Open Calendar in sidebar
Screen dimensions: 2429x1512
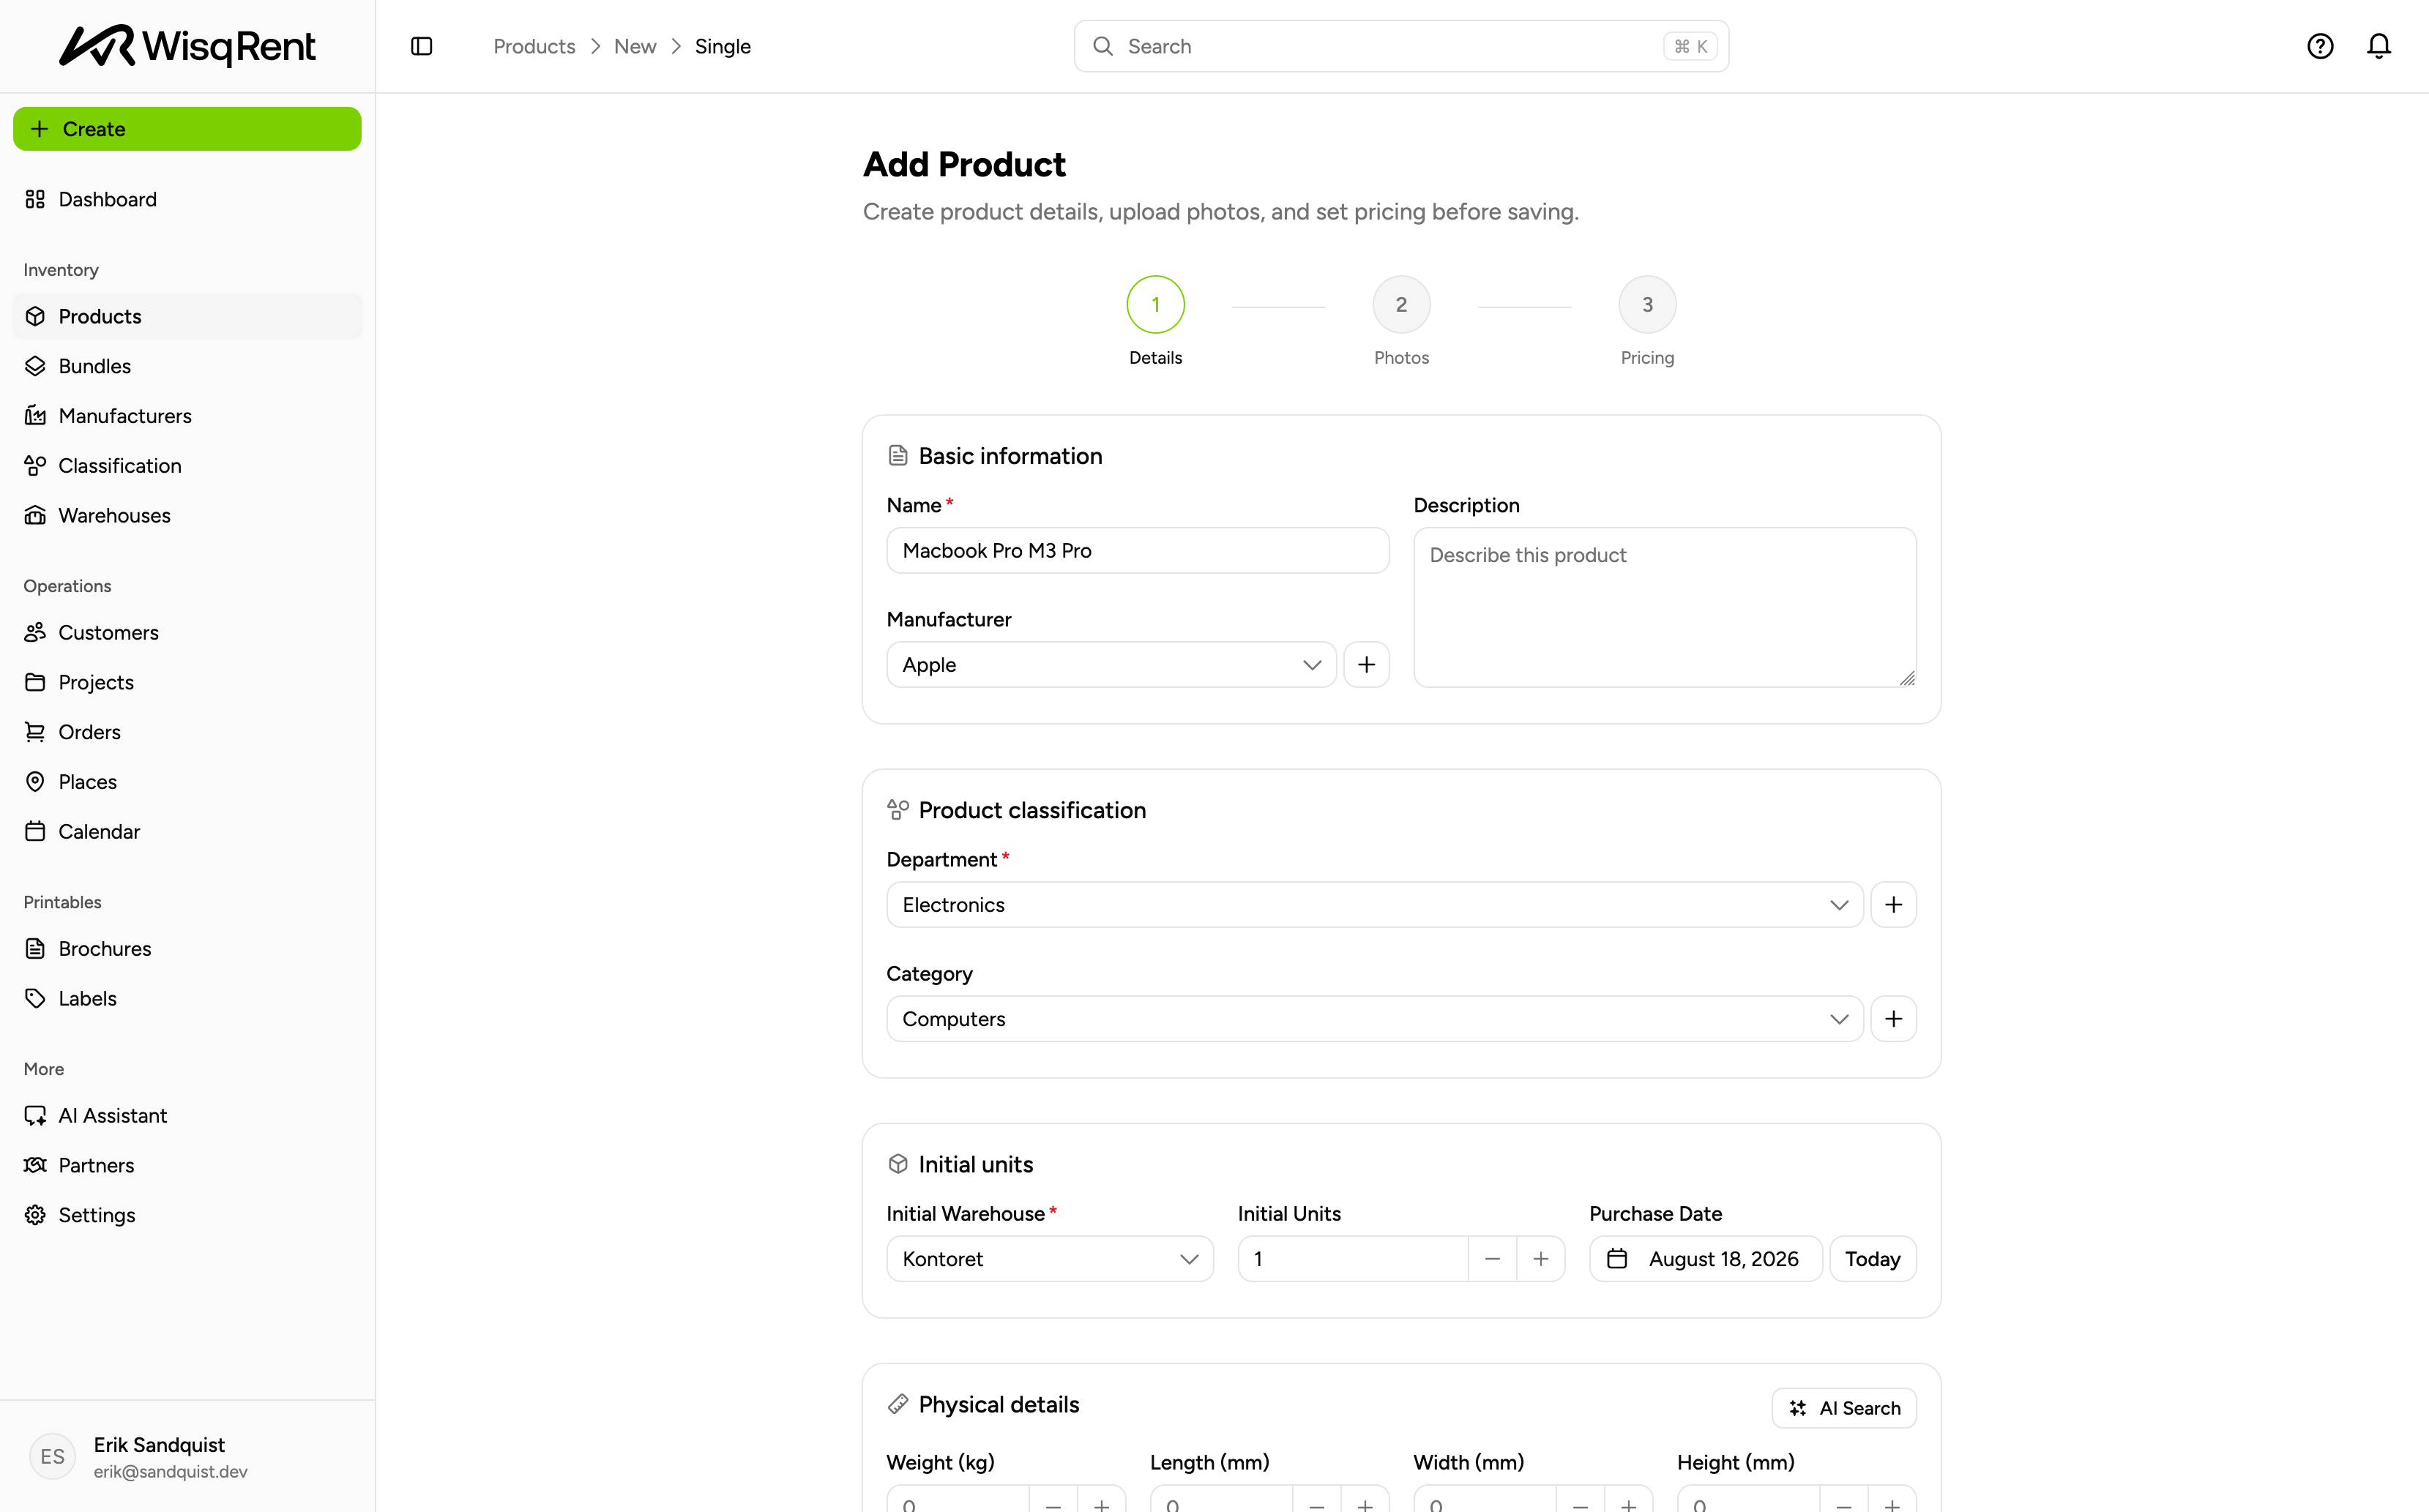point(187,832)
